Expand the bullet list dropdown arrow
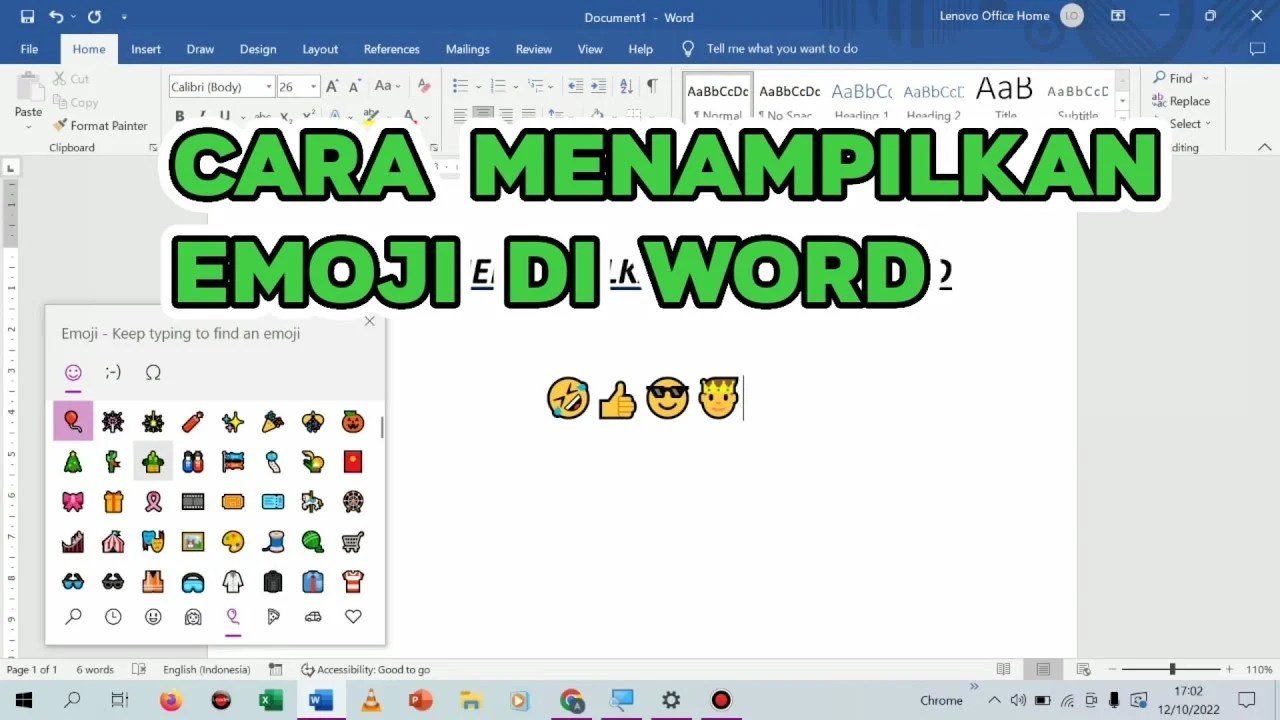 click(x=478, y=87)
